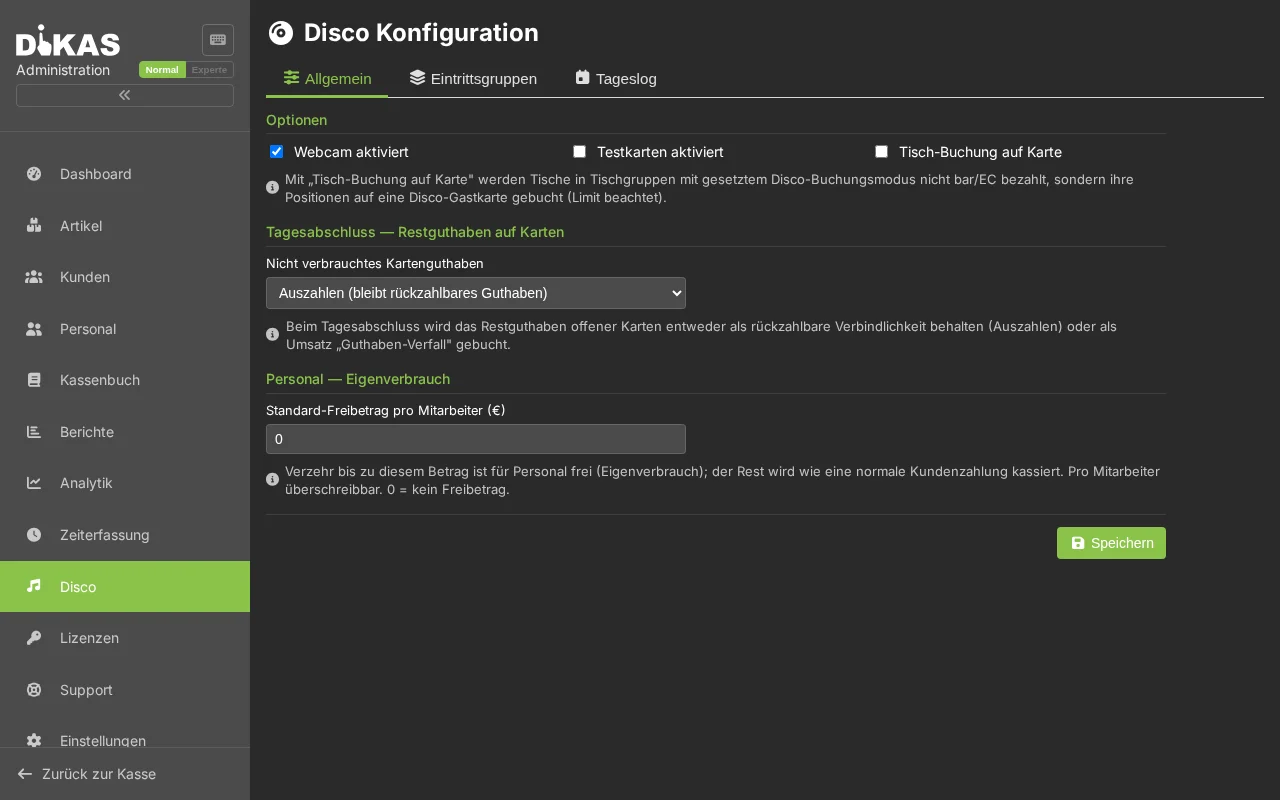Switch mode to Experte
The height and width of the screenshot is (800, 1280).
[x=210, y=70]
